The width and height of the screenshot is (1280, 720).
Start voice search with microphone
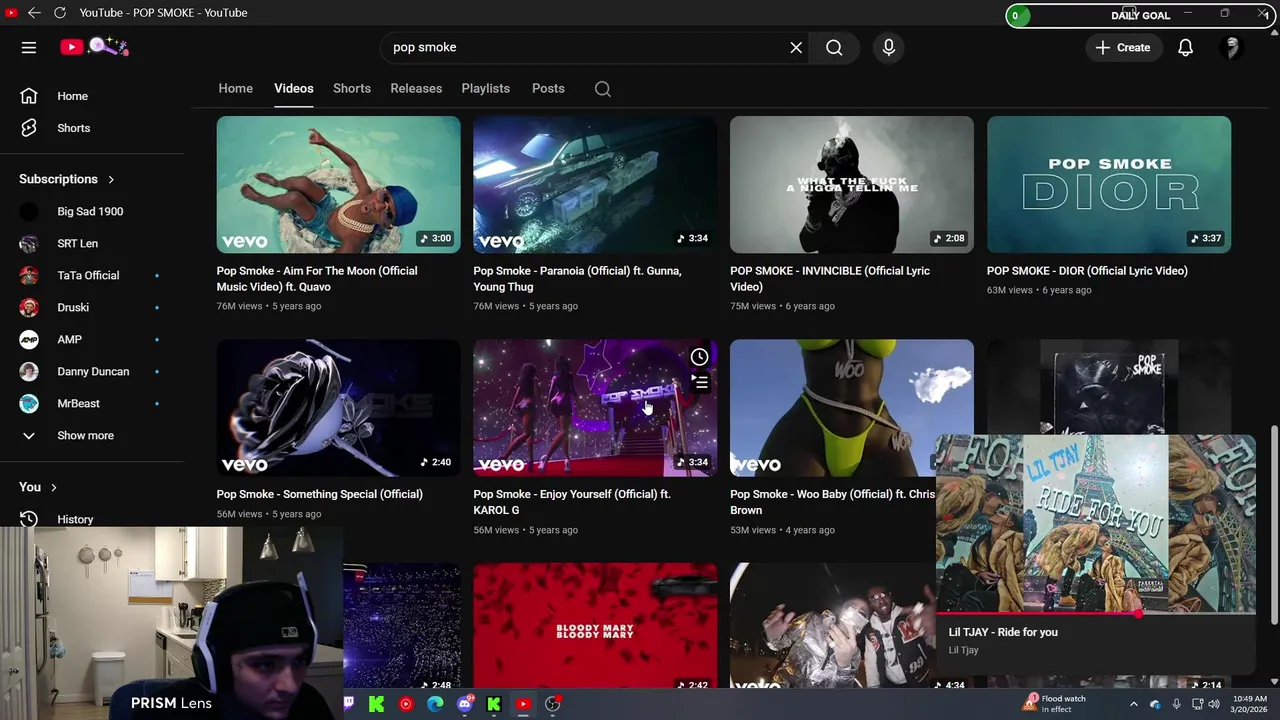tap(888, 47)
